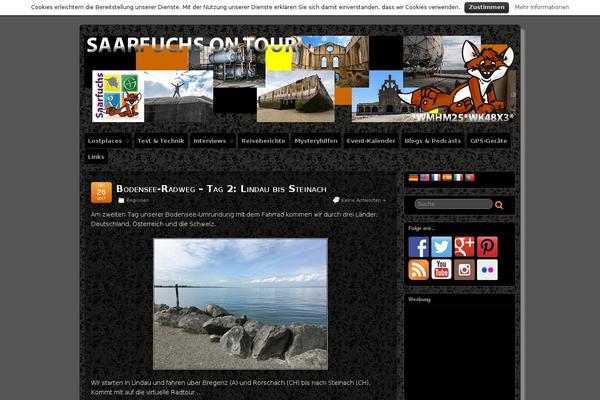600x400 pixels.
Task: Expand the Lostplaces menu
Action: pos(106,141)
